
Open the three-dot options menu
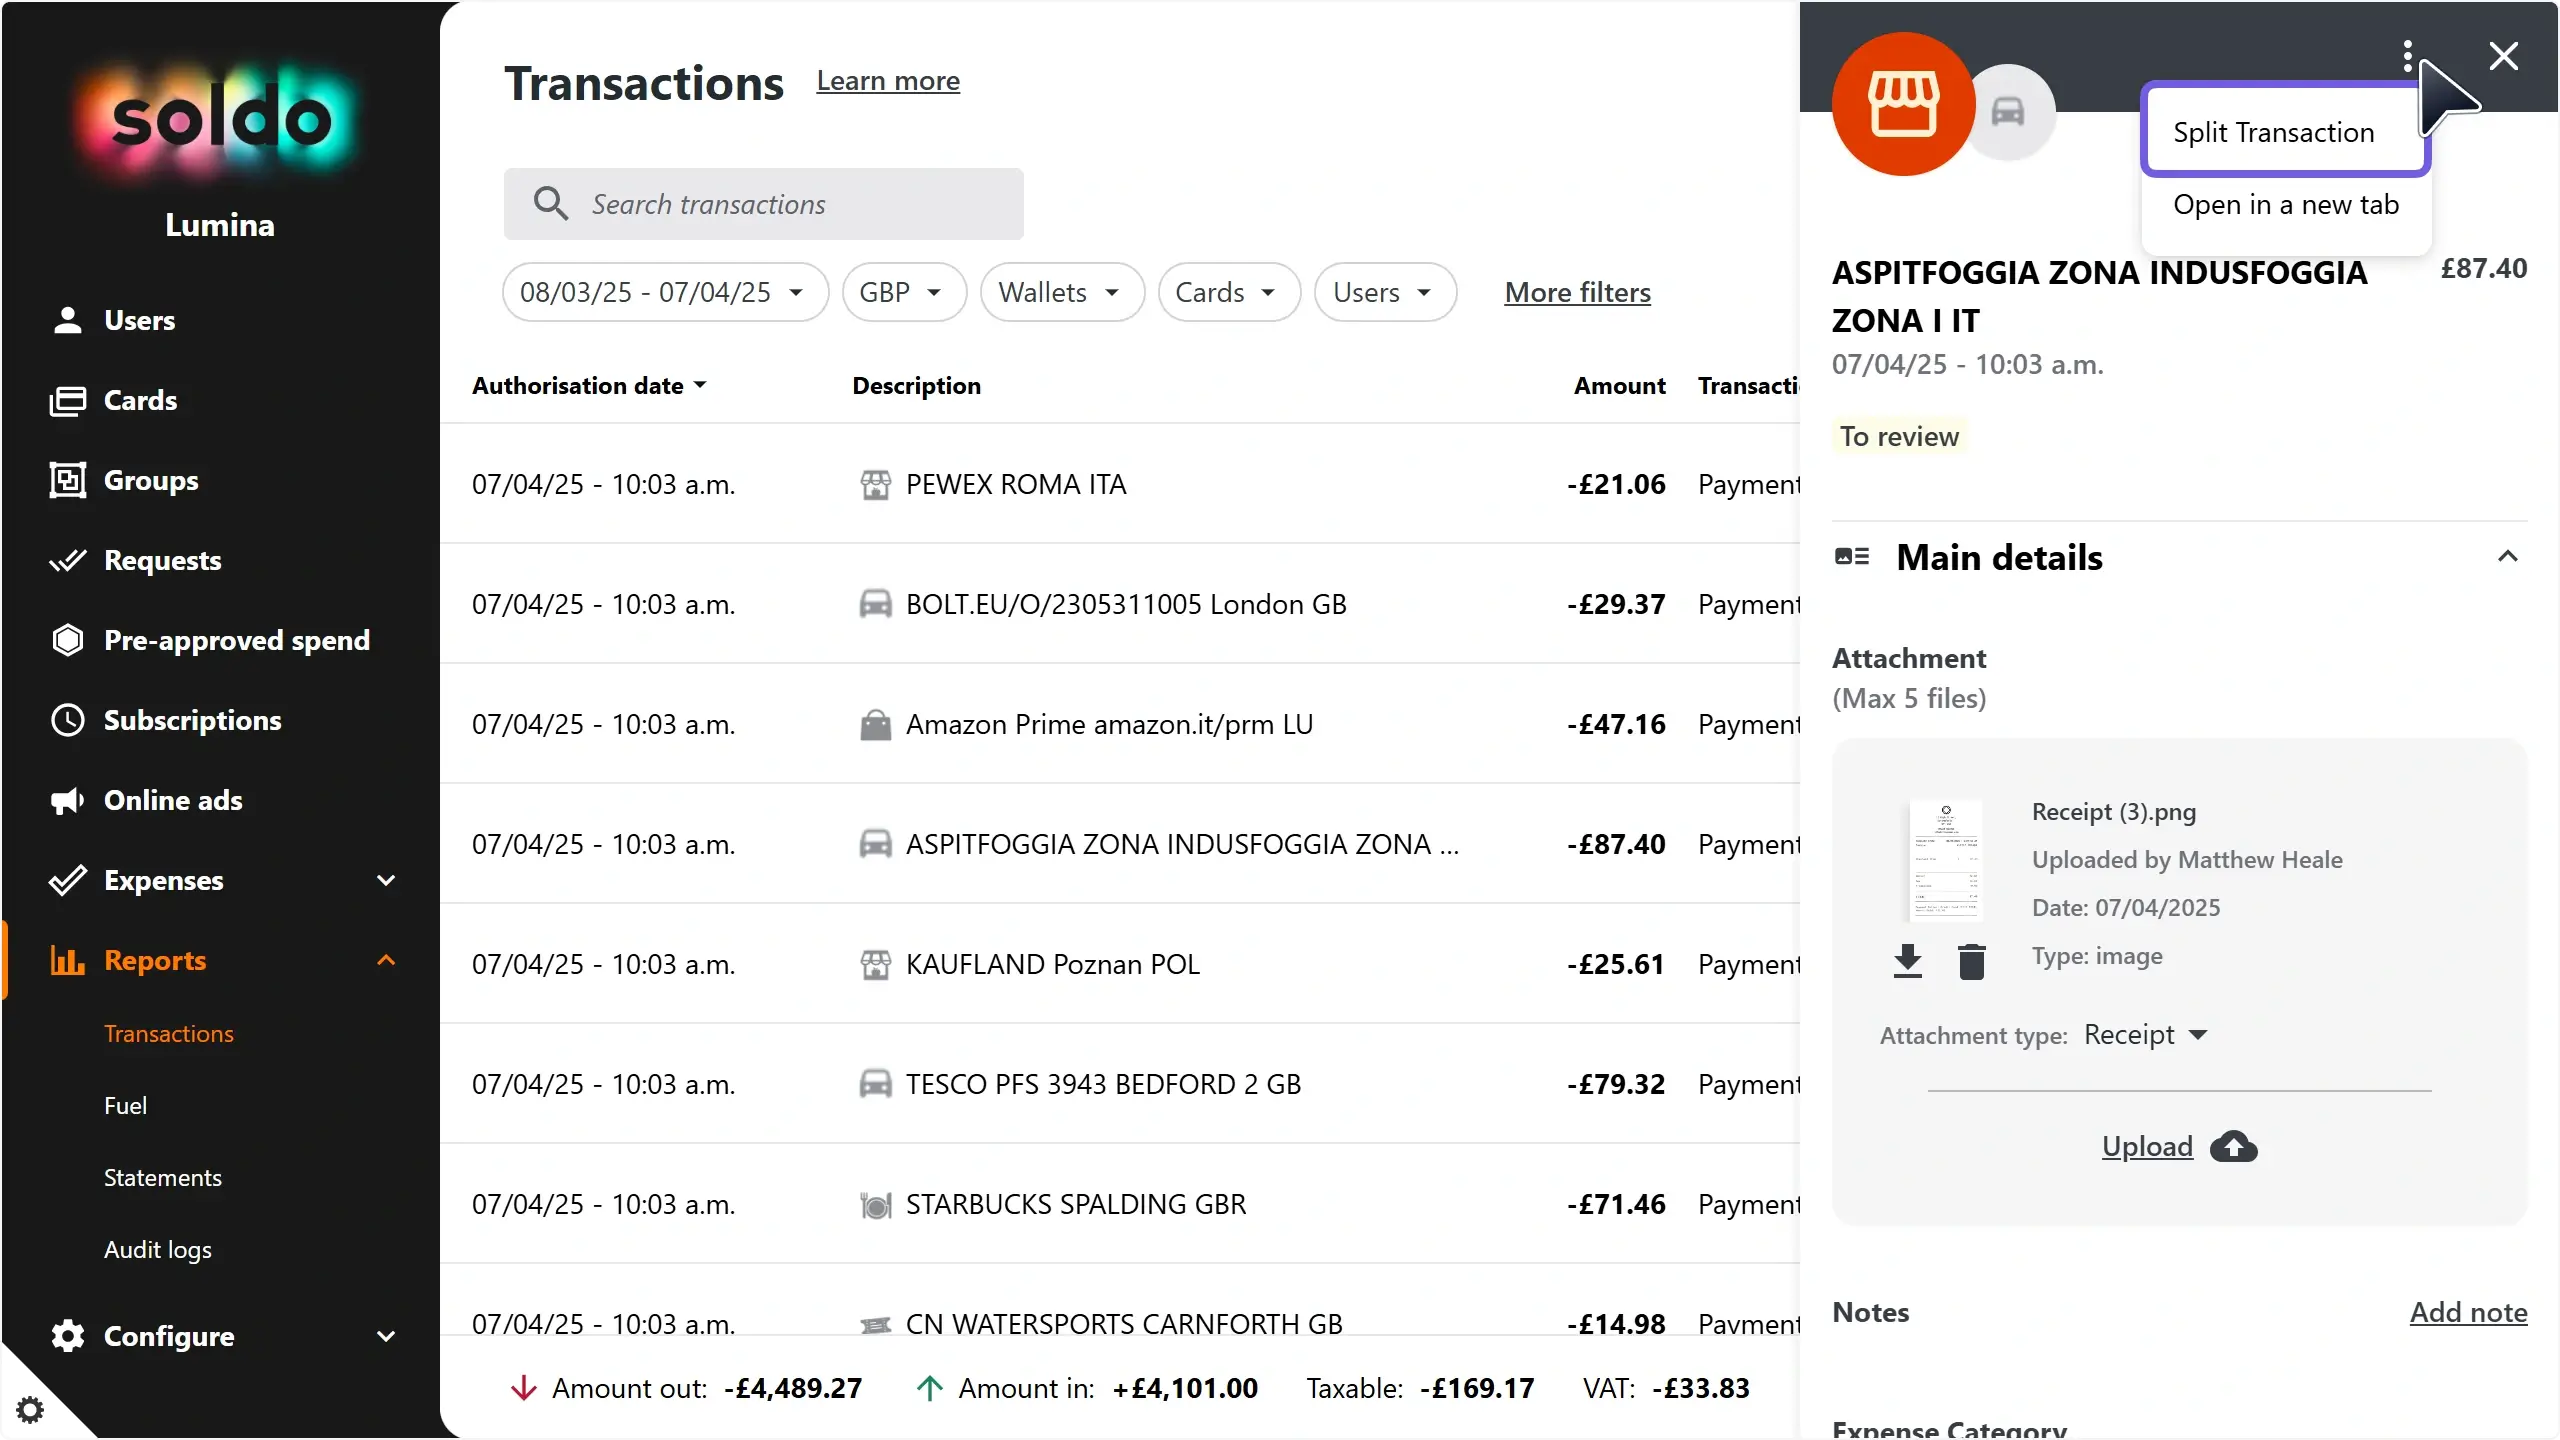click(2408, 56)
